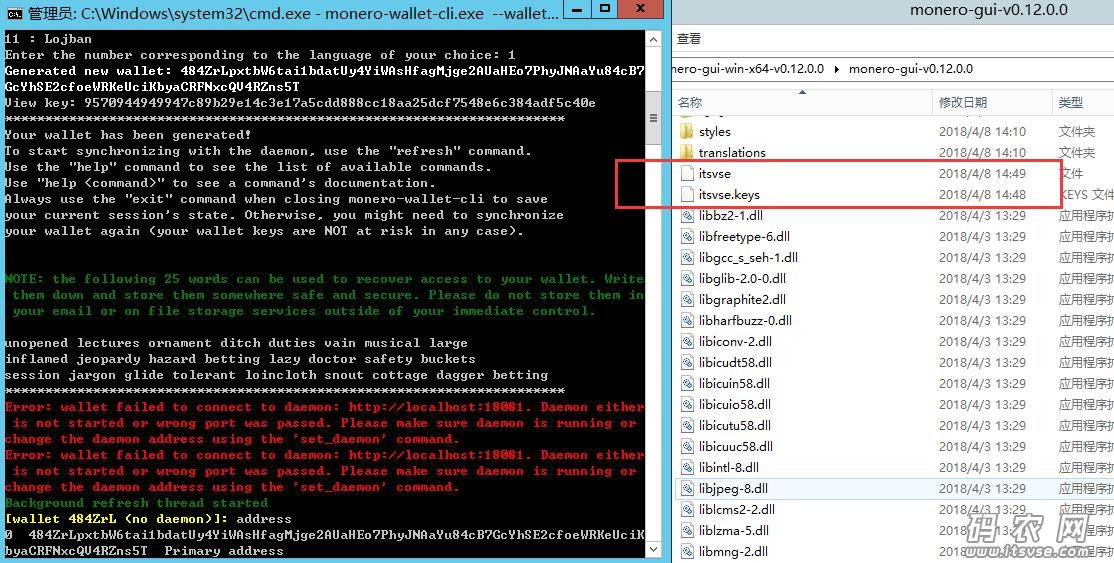1114x563 pixels.
Task: Select the translations folder name
Action: pyautogui.click(x=732, y=152)
